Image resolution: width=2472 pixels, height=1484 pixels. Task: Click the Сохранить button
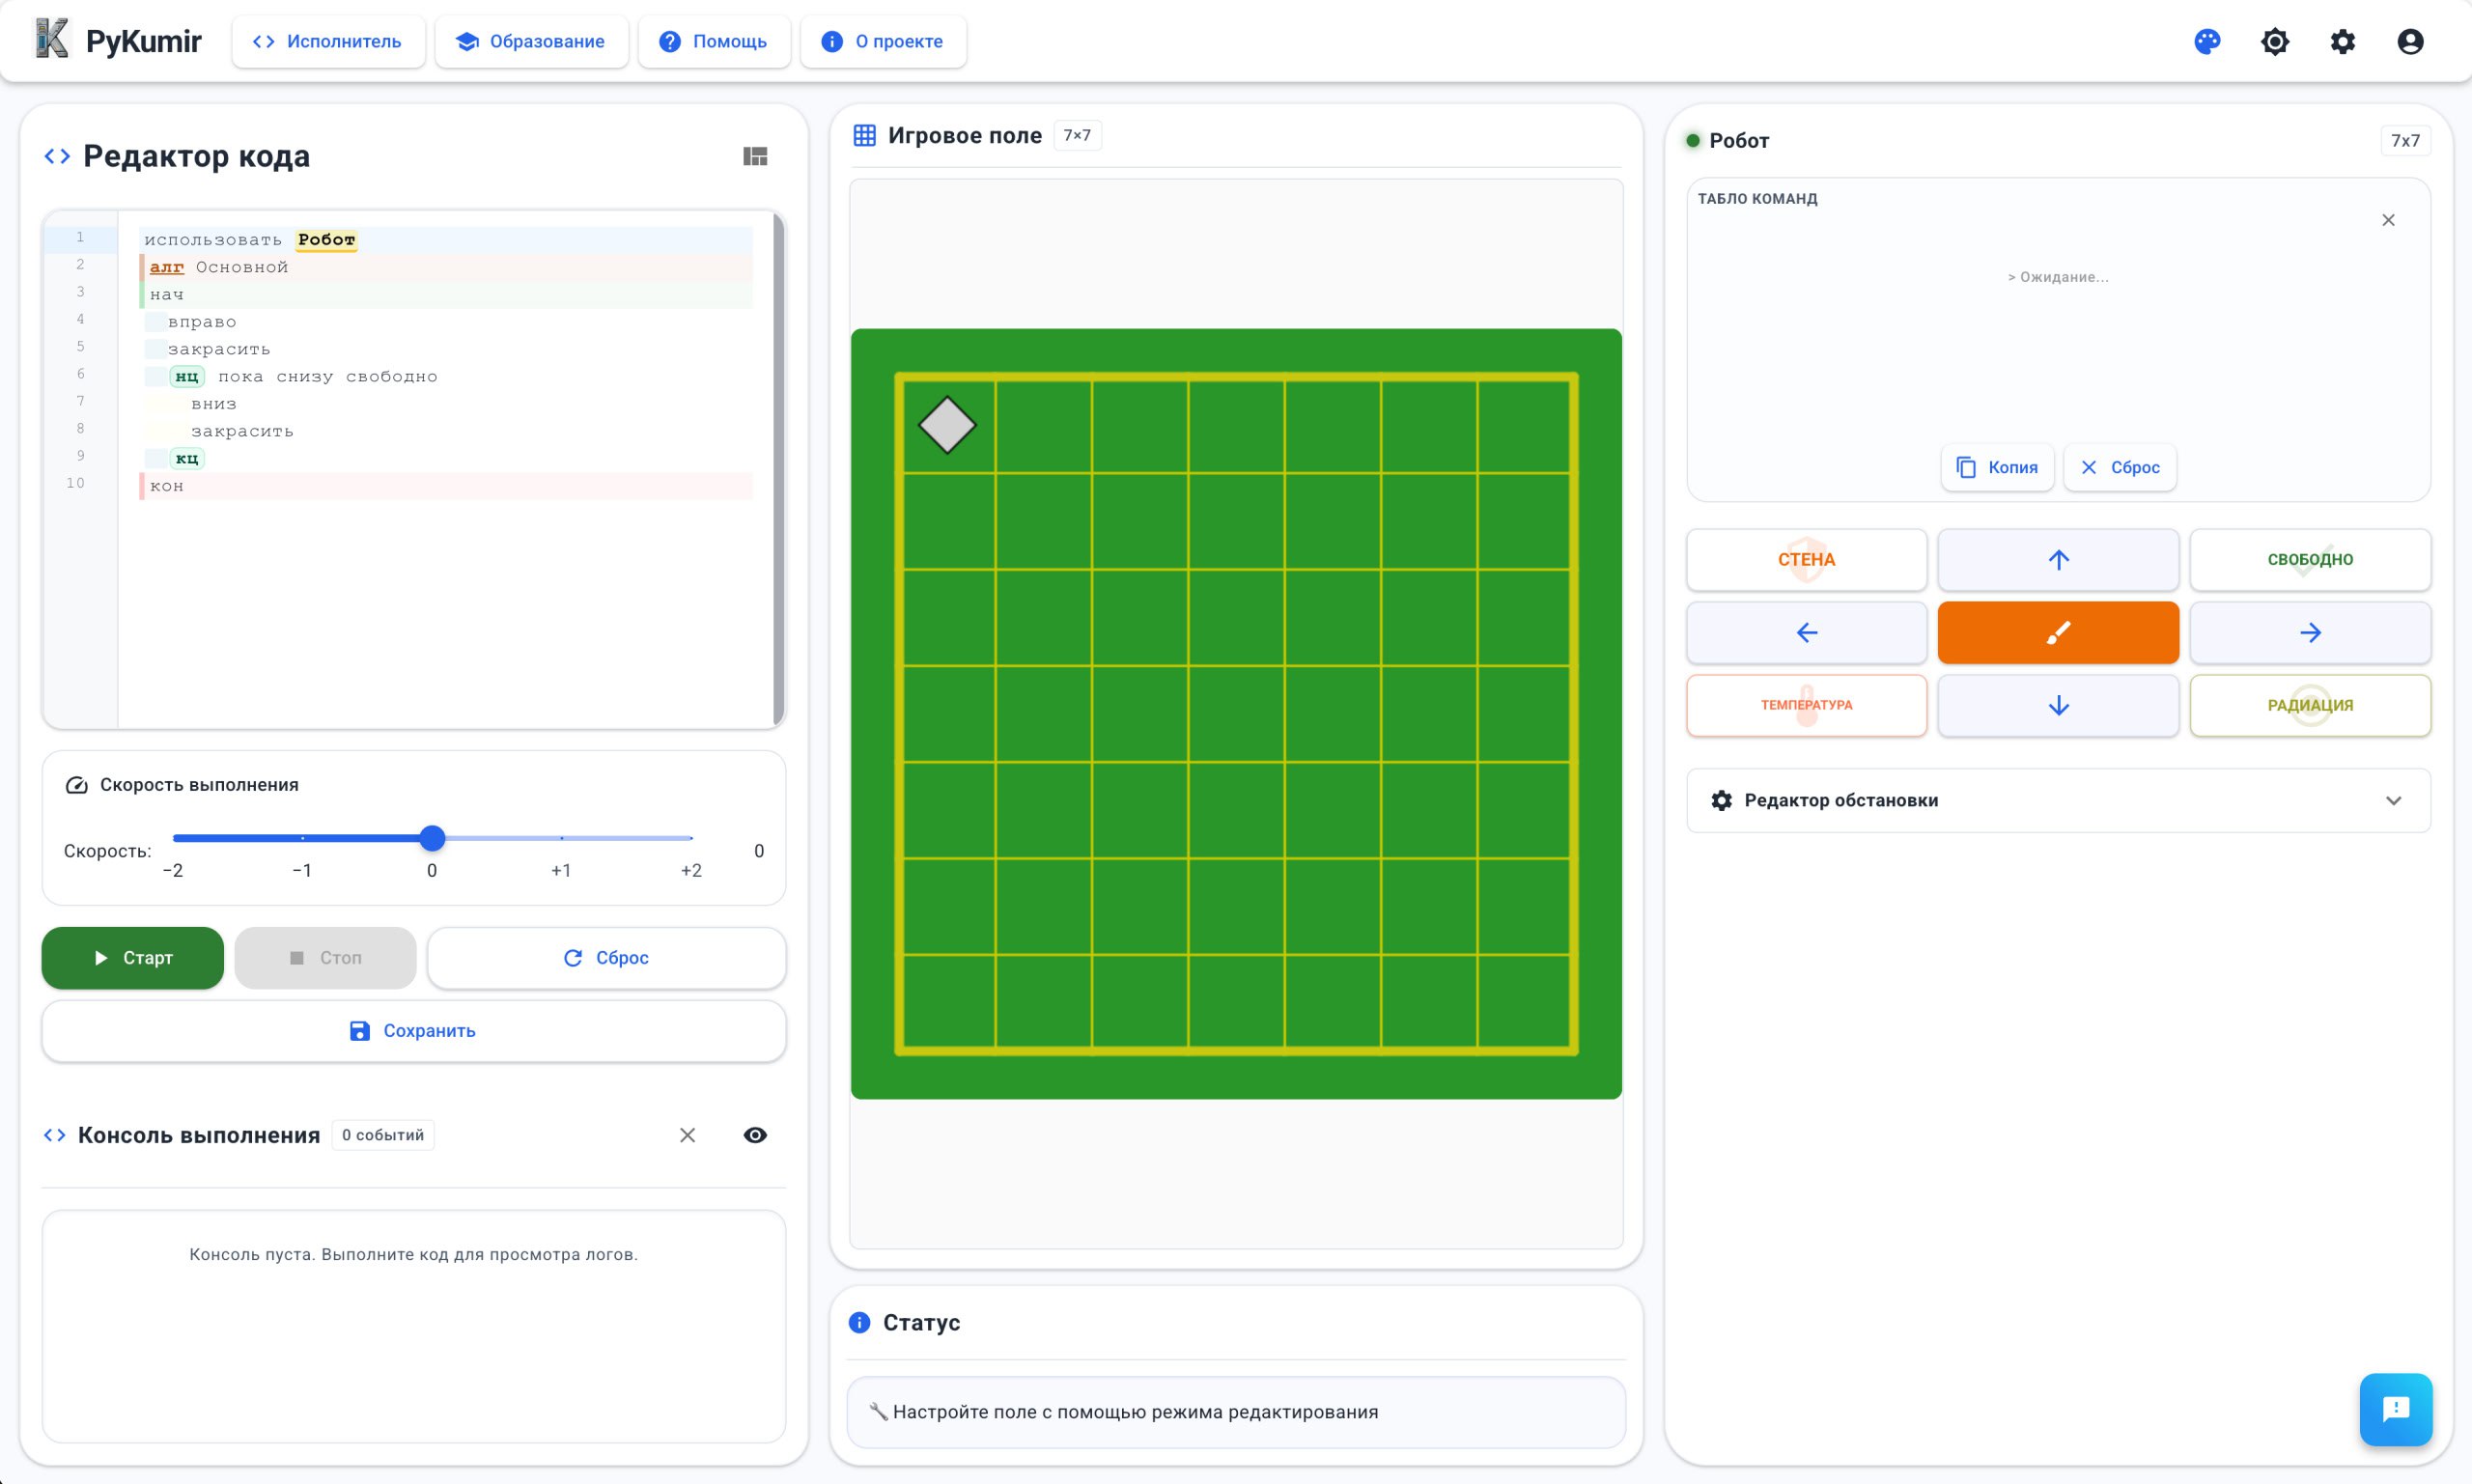tap(413, 1031)
